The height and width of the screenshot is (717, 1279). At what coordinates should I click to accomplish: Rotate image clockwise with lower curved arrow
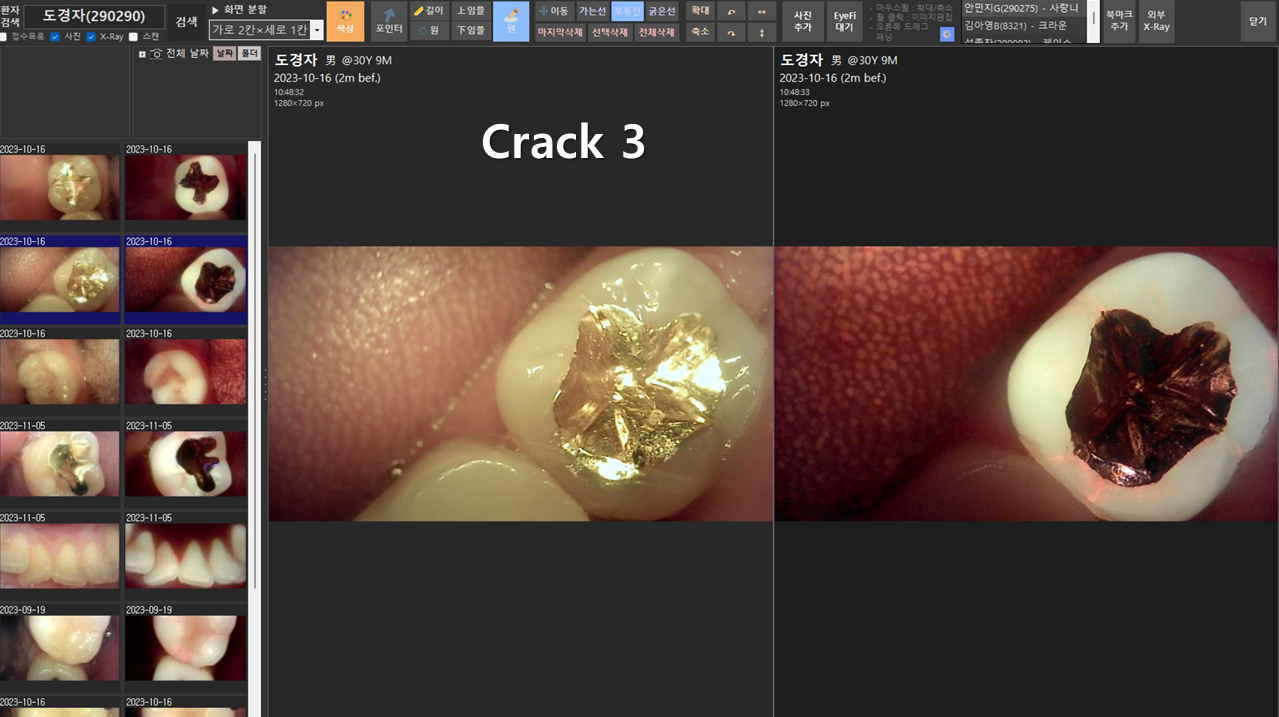click(731, 32)
